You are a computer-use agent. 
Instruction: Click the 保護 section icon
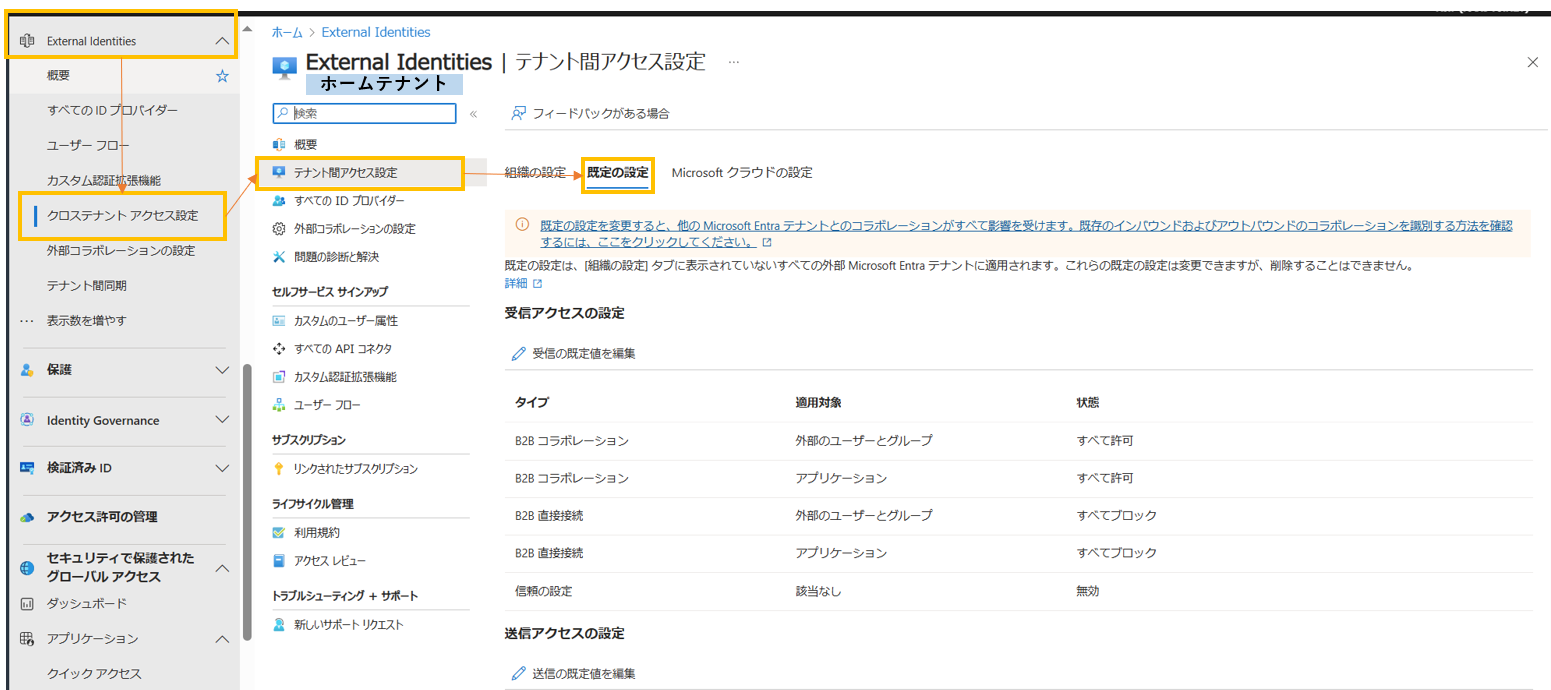coord(27,370)
